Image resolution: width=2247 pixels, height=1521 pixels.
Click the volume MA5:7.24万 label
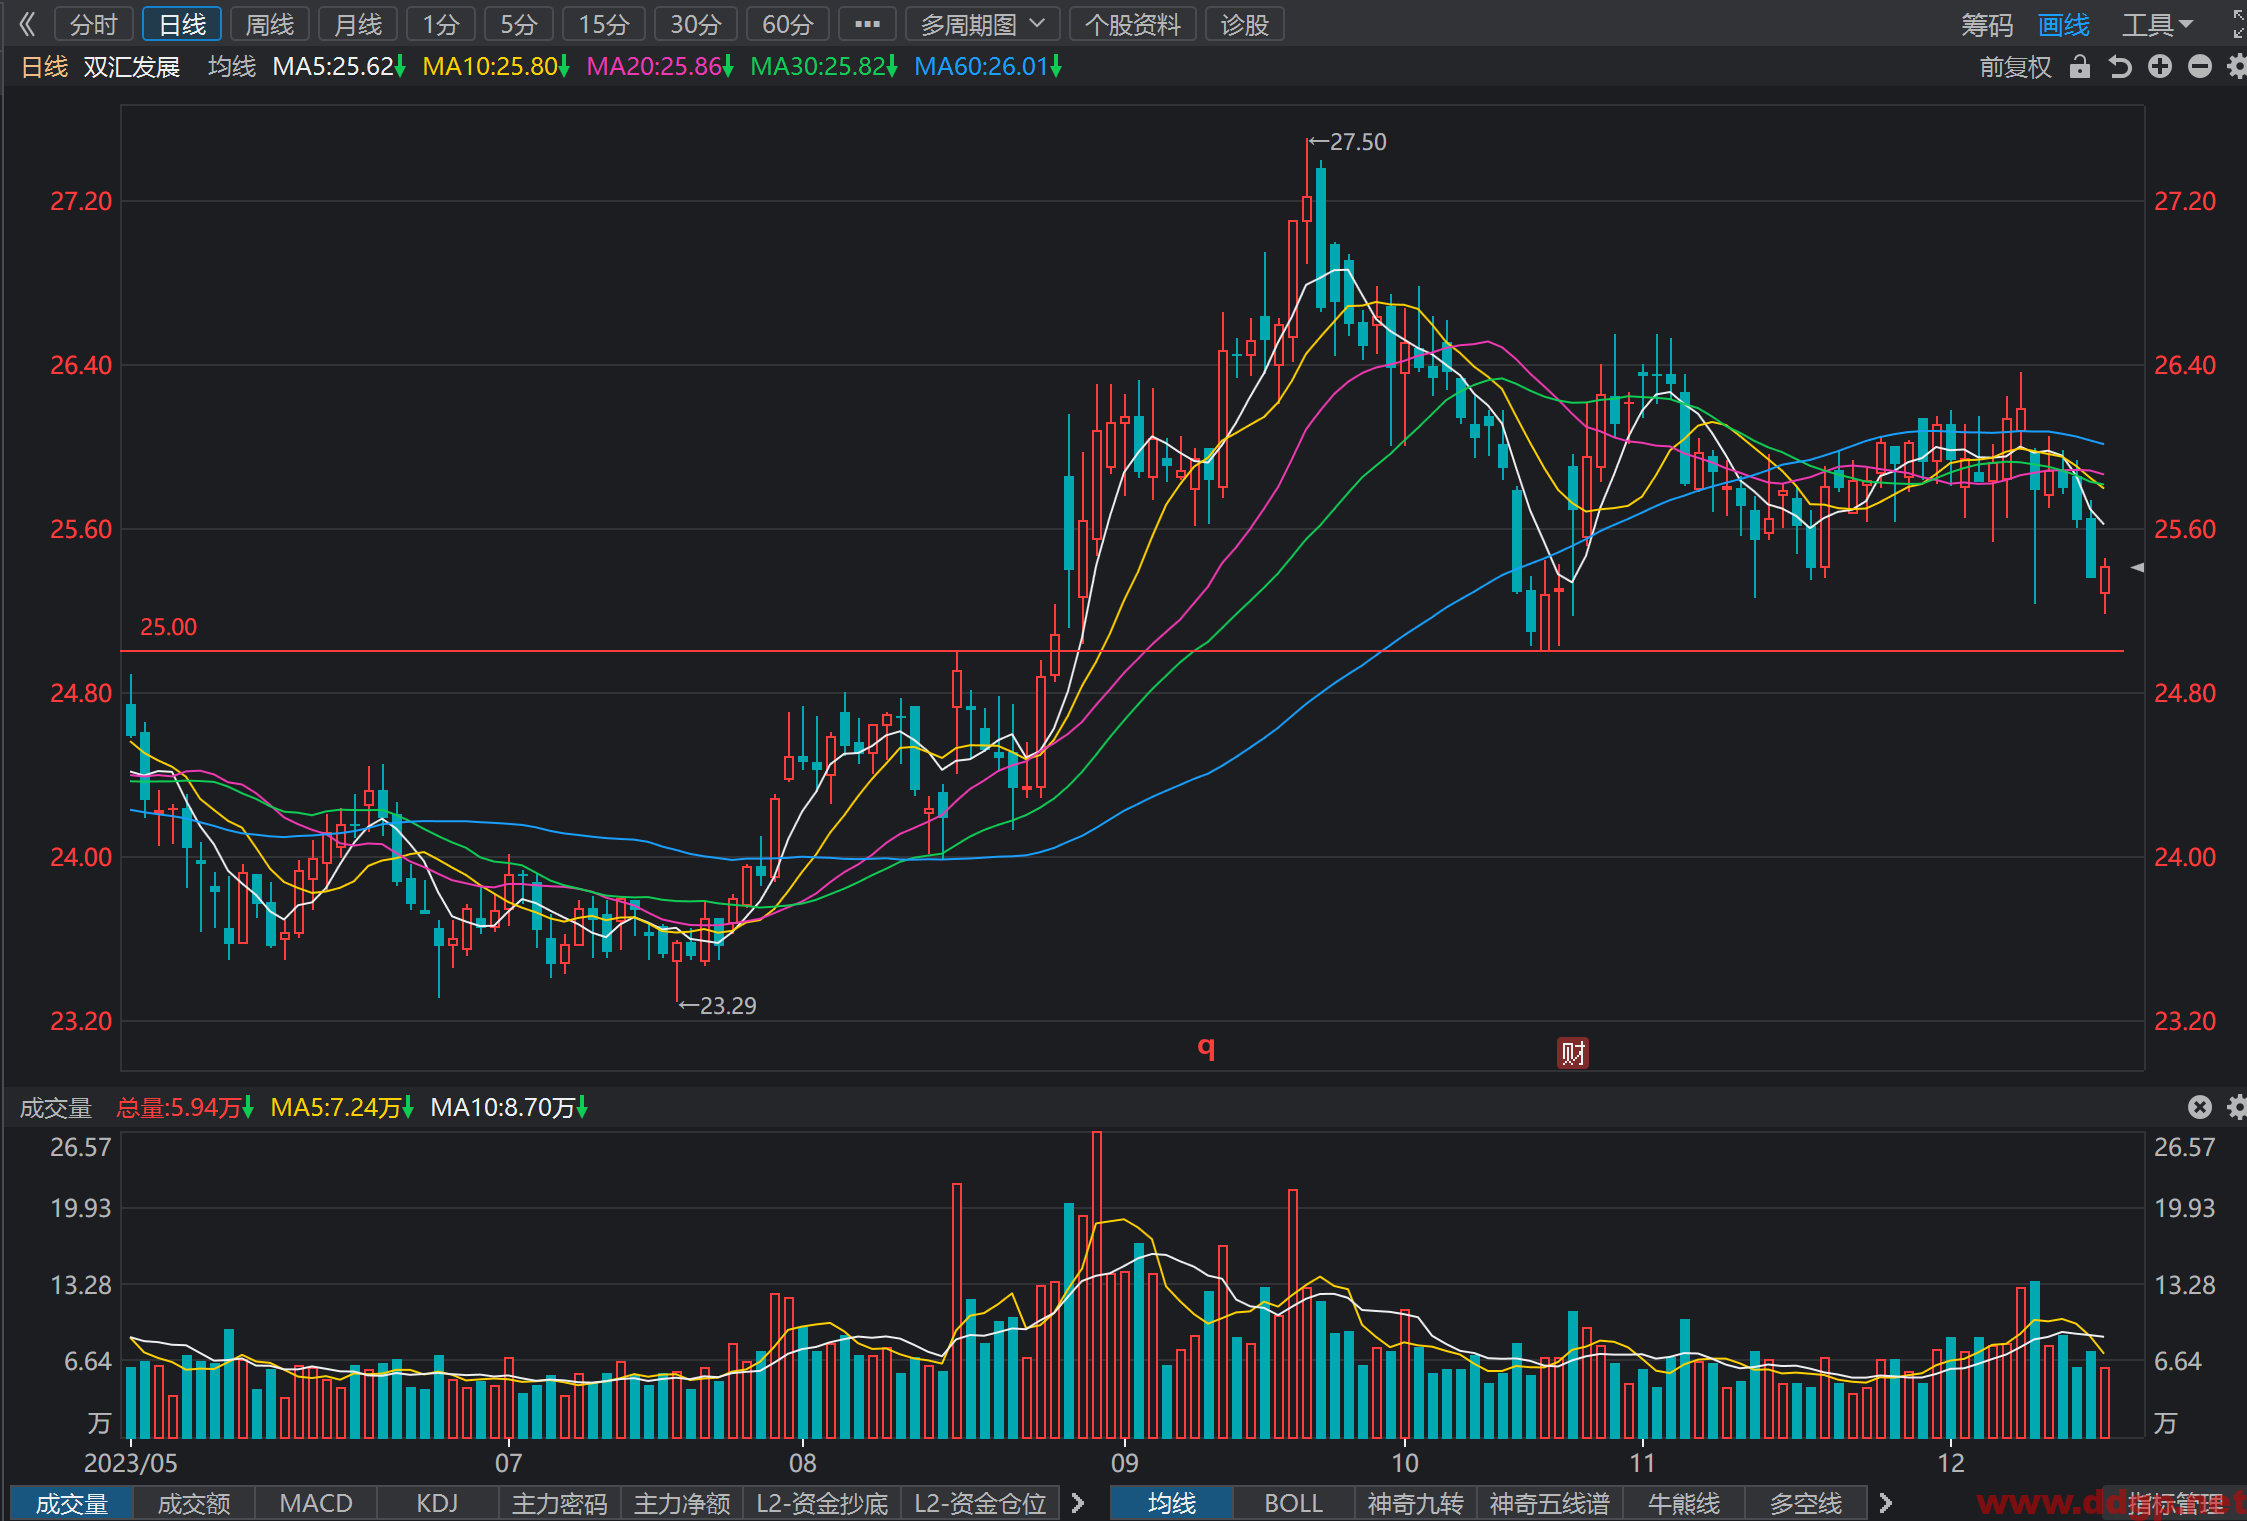(x=342, y=1107)
